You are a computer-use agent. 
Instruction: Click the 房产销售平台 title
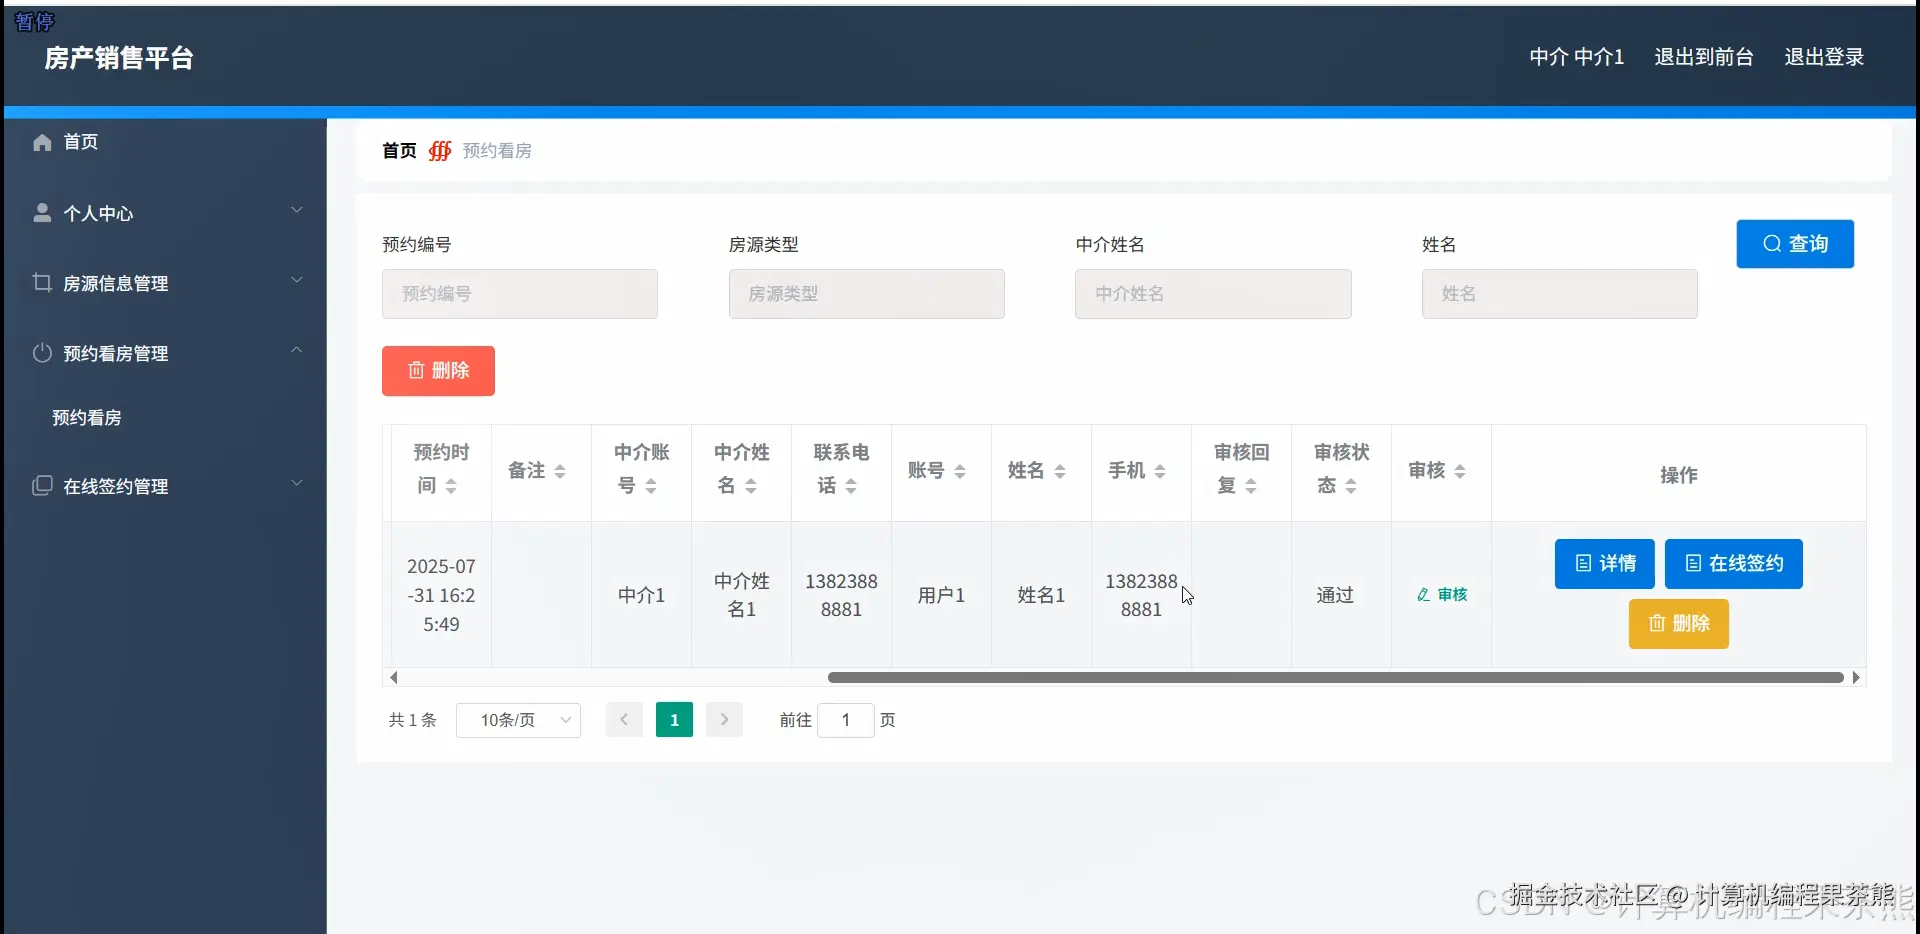pos(119,58)
